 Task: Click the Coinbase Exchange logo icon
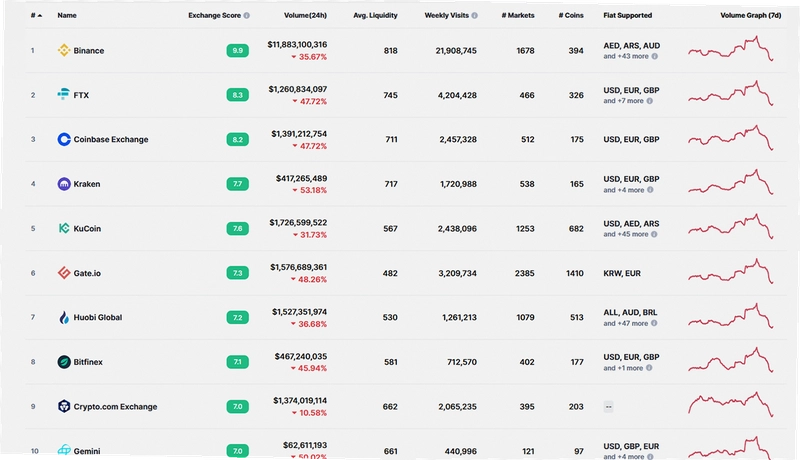coord(64,139)
